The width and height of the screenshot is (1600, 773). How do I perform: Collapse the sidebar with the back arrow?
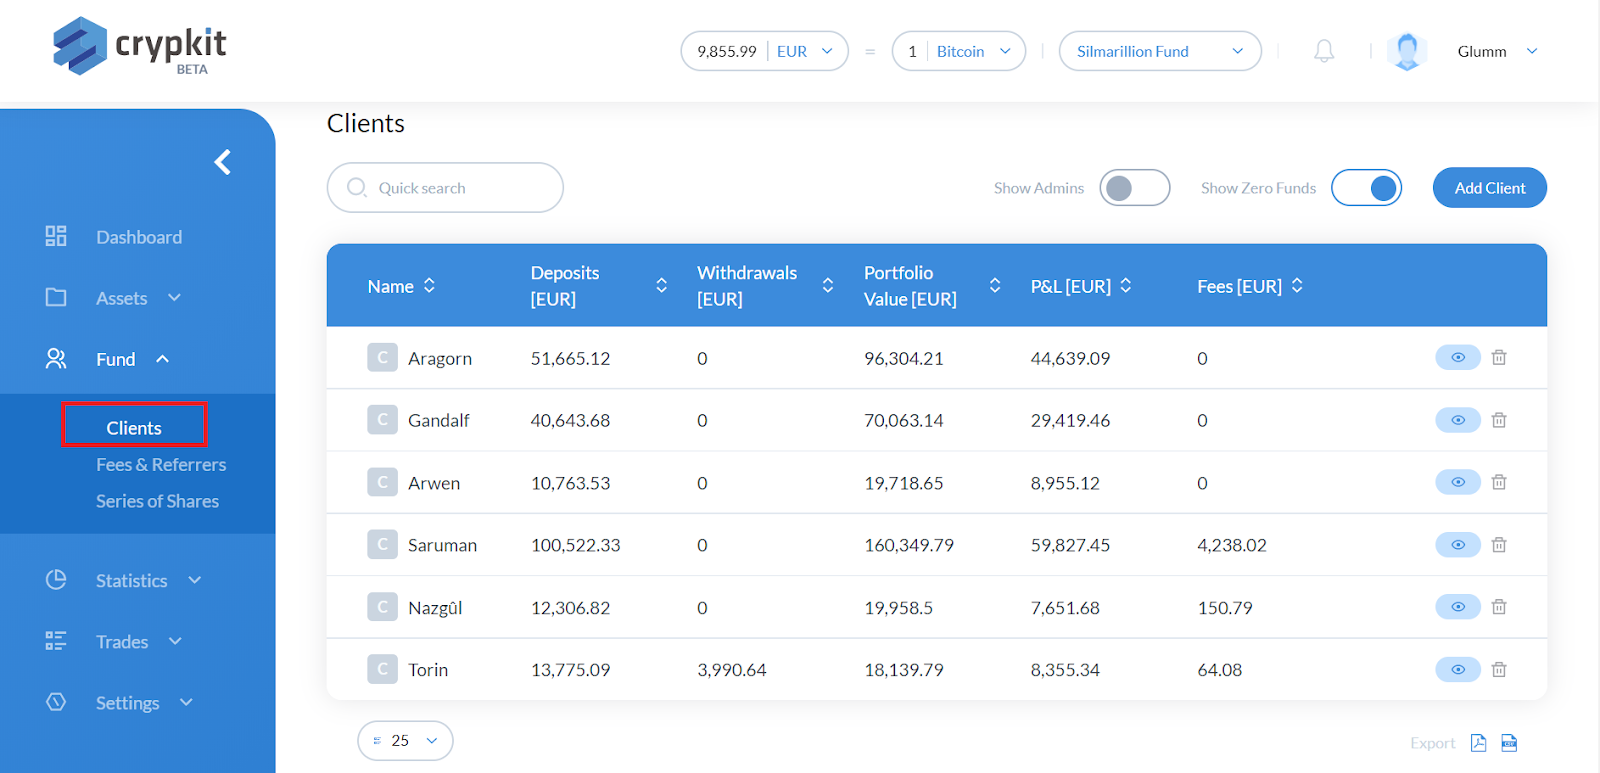point(223,162)
